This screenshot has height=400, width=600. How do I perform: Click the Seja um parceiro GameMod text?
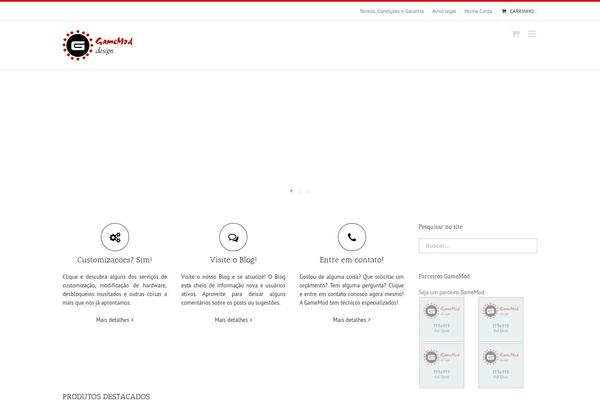tap(452, 292)
